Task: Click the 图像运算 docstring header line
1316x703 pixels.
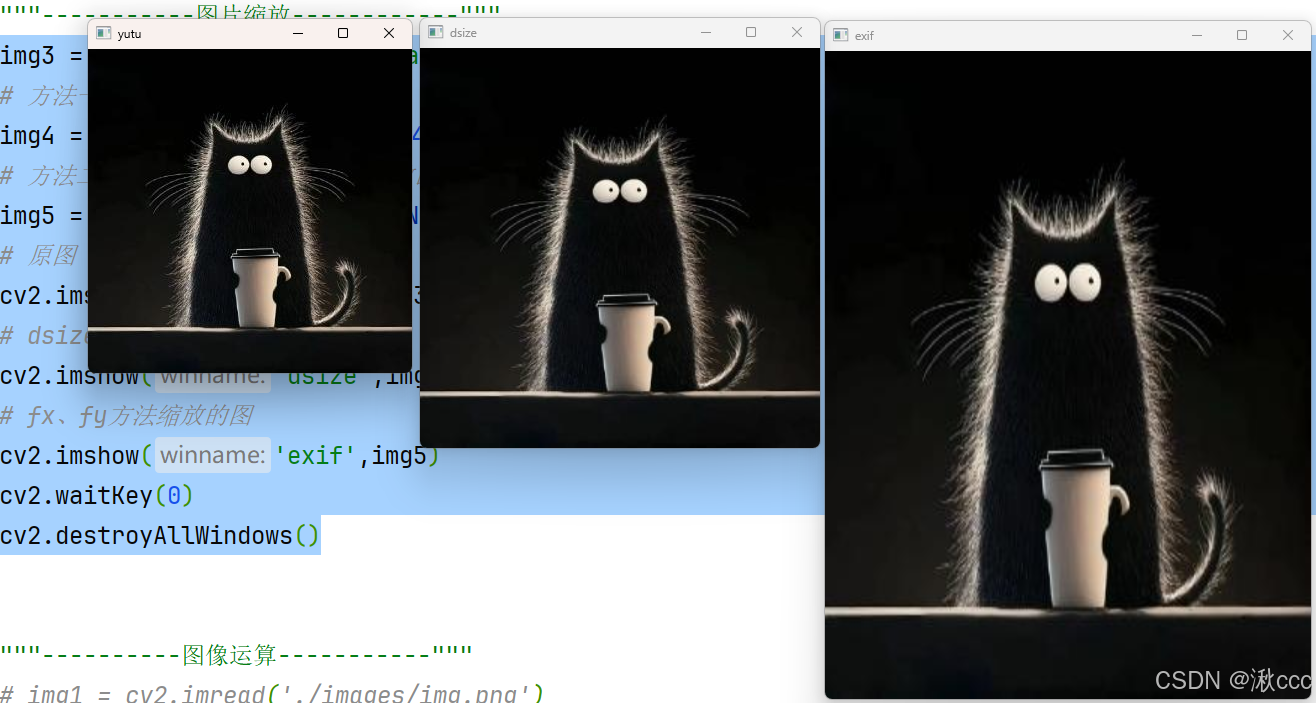Action: 236,655
